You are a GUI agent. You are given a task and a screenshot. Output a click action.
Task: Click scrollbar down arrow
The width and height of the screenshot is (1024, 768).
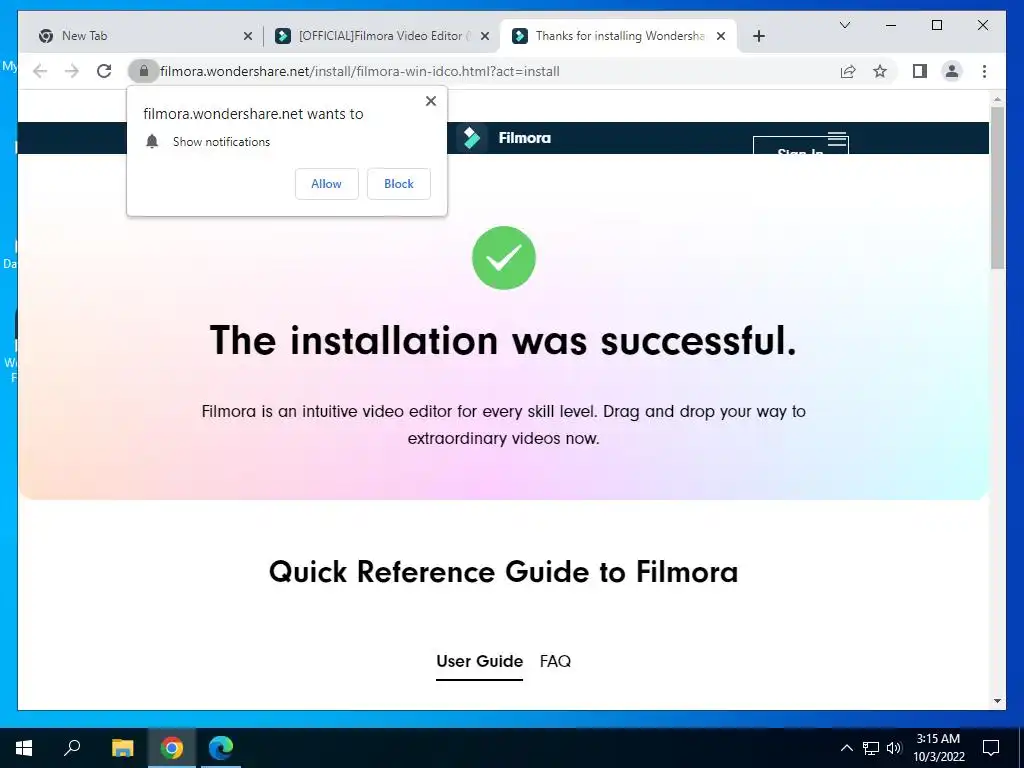coord(997,701)
